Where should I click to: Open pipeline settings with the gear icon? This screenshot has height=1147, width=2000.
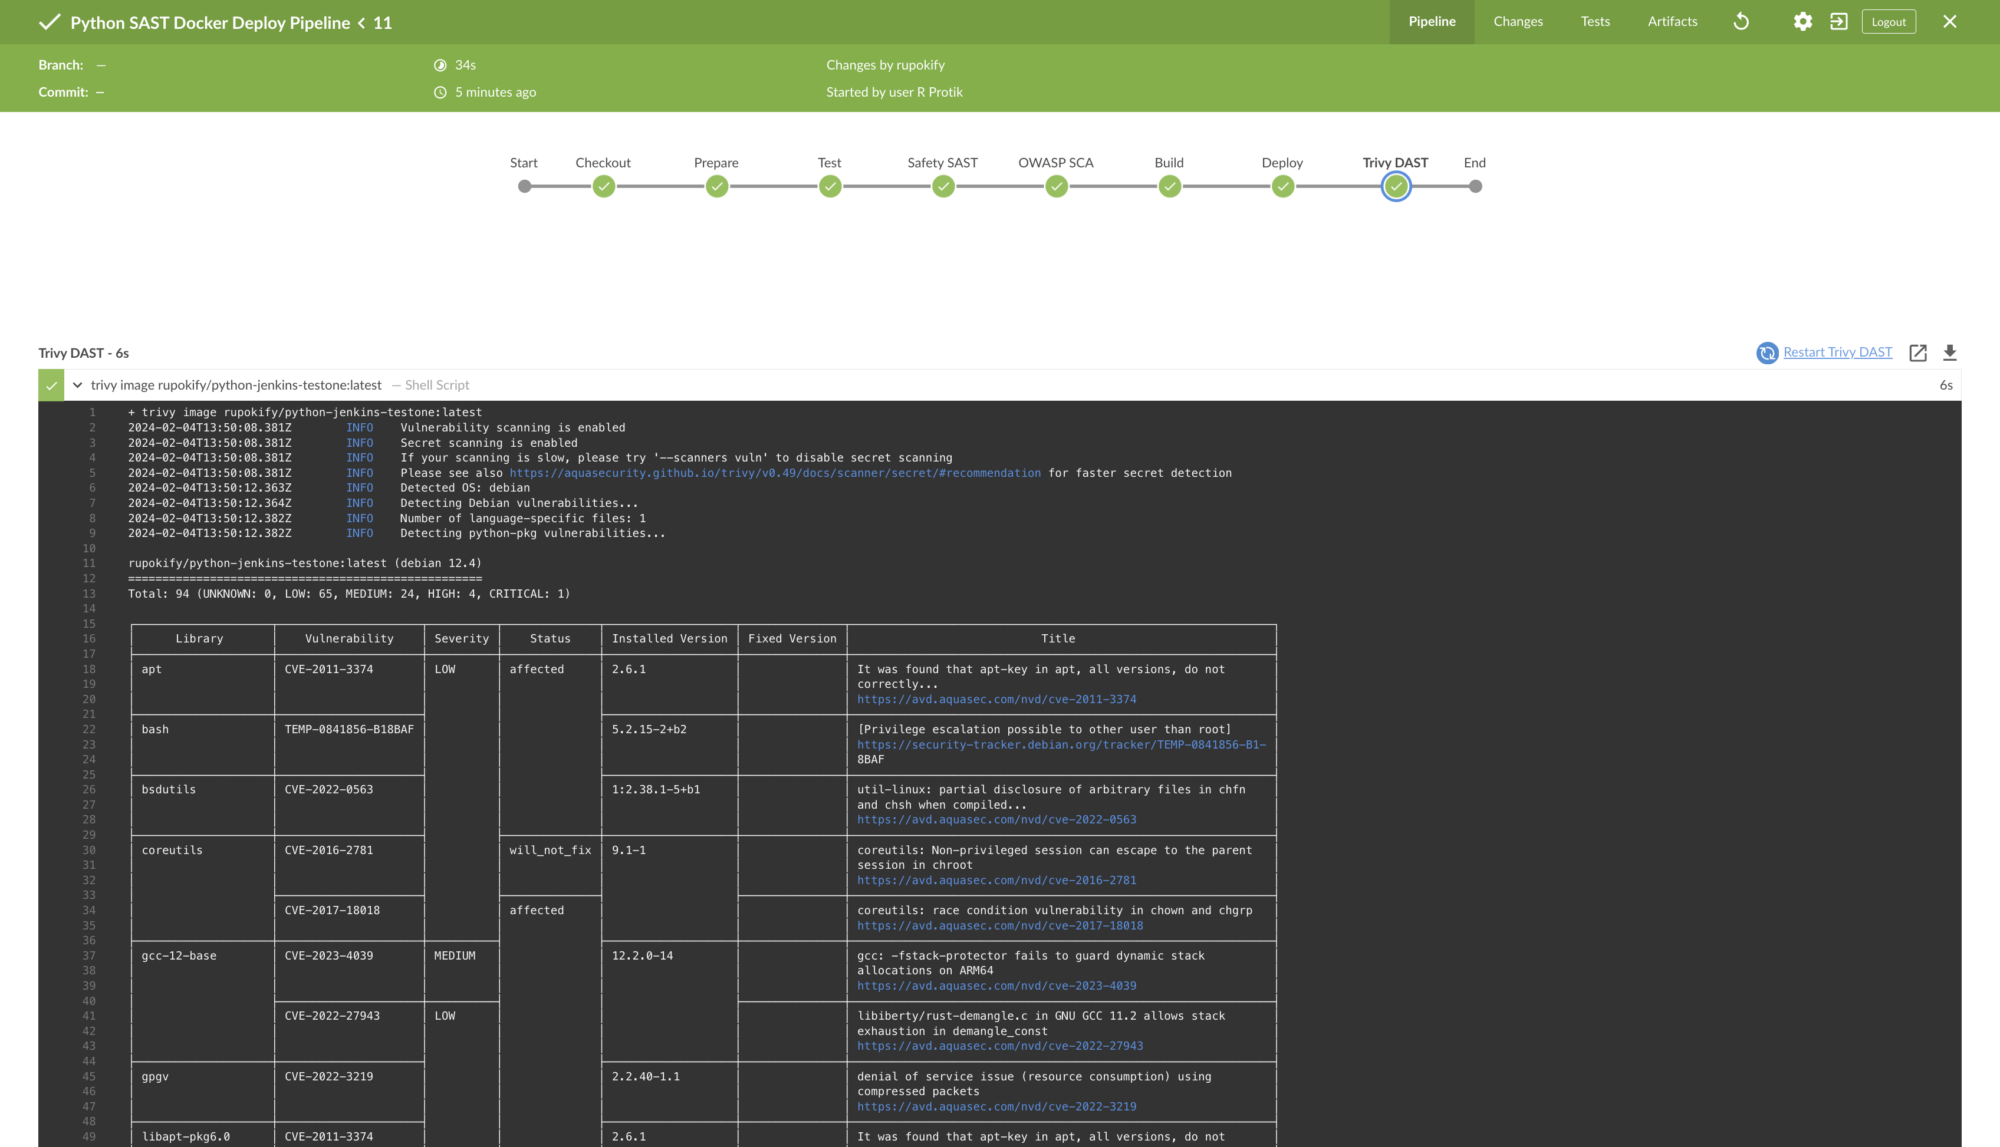point(1802,21)
